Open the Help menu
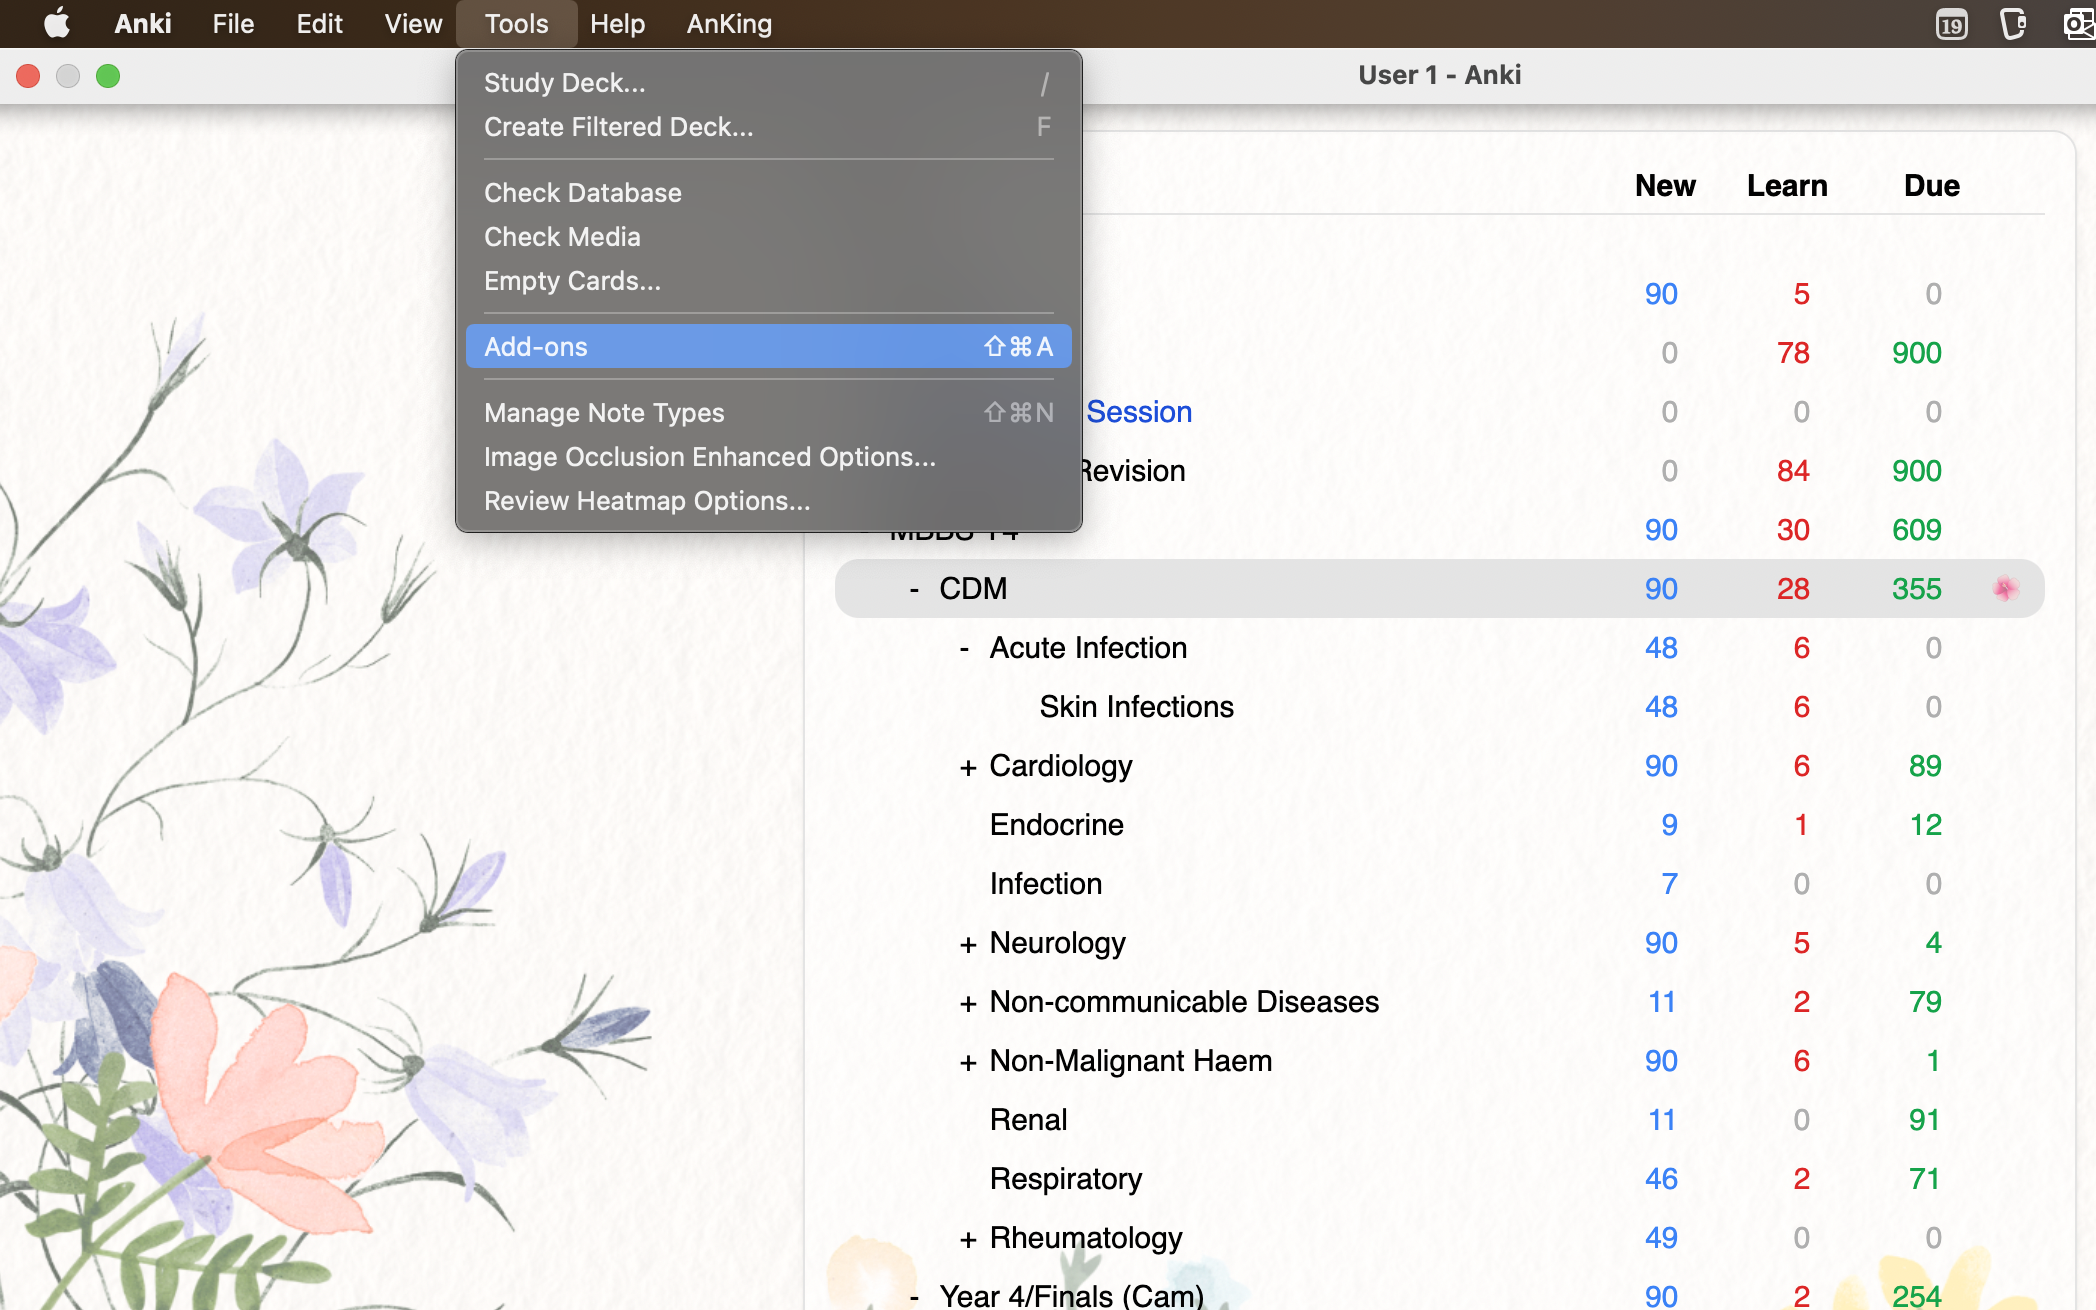The height and width of the screenshot is (1310, 2096). click(x=617, y=23)
